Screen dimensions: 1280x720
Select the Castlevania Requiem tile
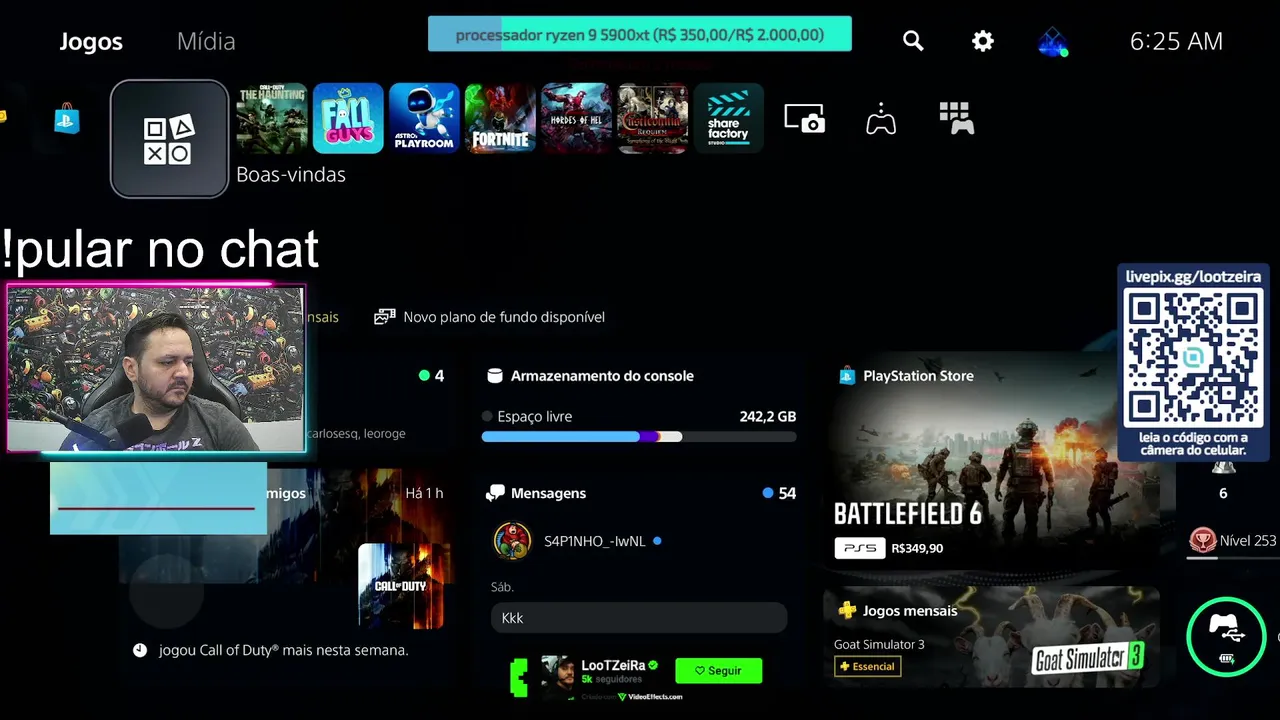tap(652, 119)
